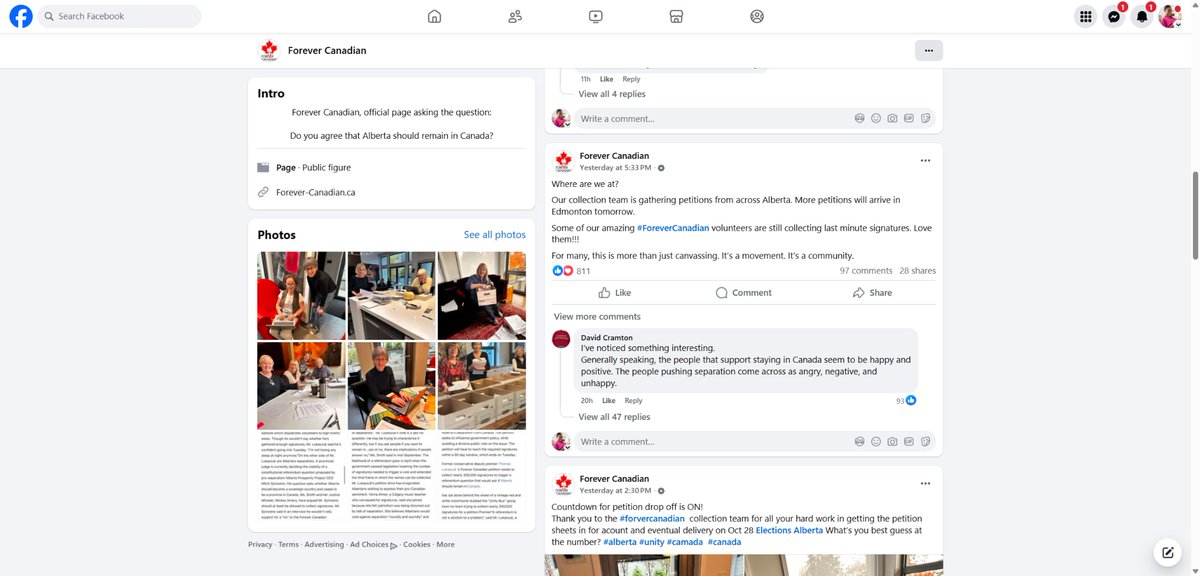1200x576 pixels.
Task: Click the Advertising footer link
Action: coord(324,545)
